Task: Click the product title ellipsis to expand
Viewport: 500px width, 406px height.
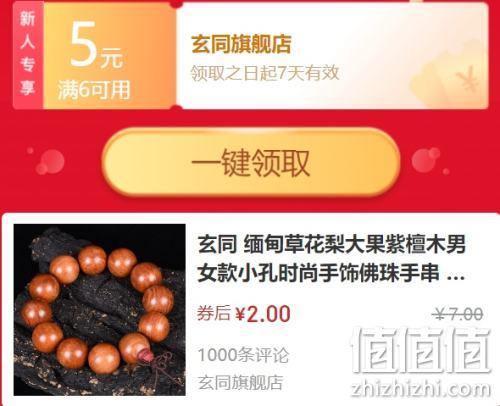Action: pos(455,275)
